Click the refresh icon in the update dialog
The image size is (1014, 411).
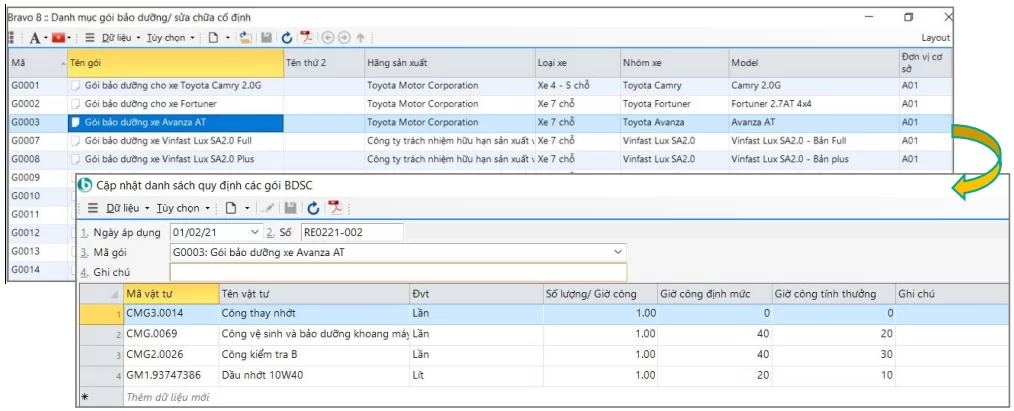[x=313, y=208]
